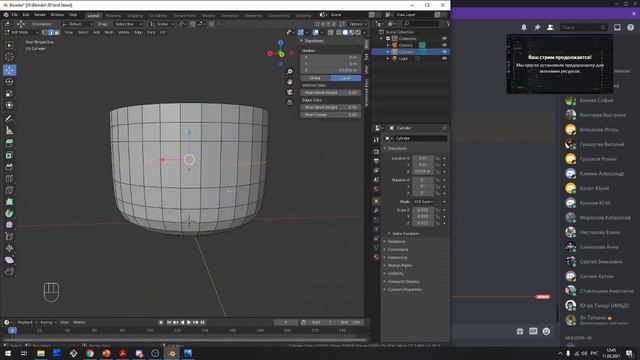Screen dimensions: 640x360
Task: Activate the Move tool
Action: point(9,70)
